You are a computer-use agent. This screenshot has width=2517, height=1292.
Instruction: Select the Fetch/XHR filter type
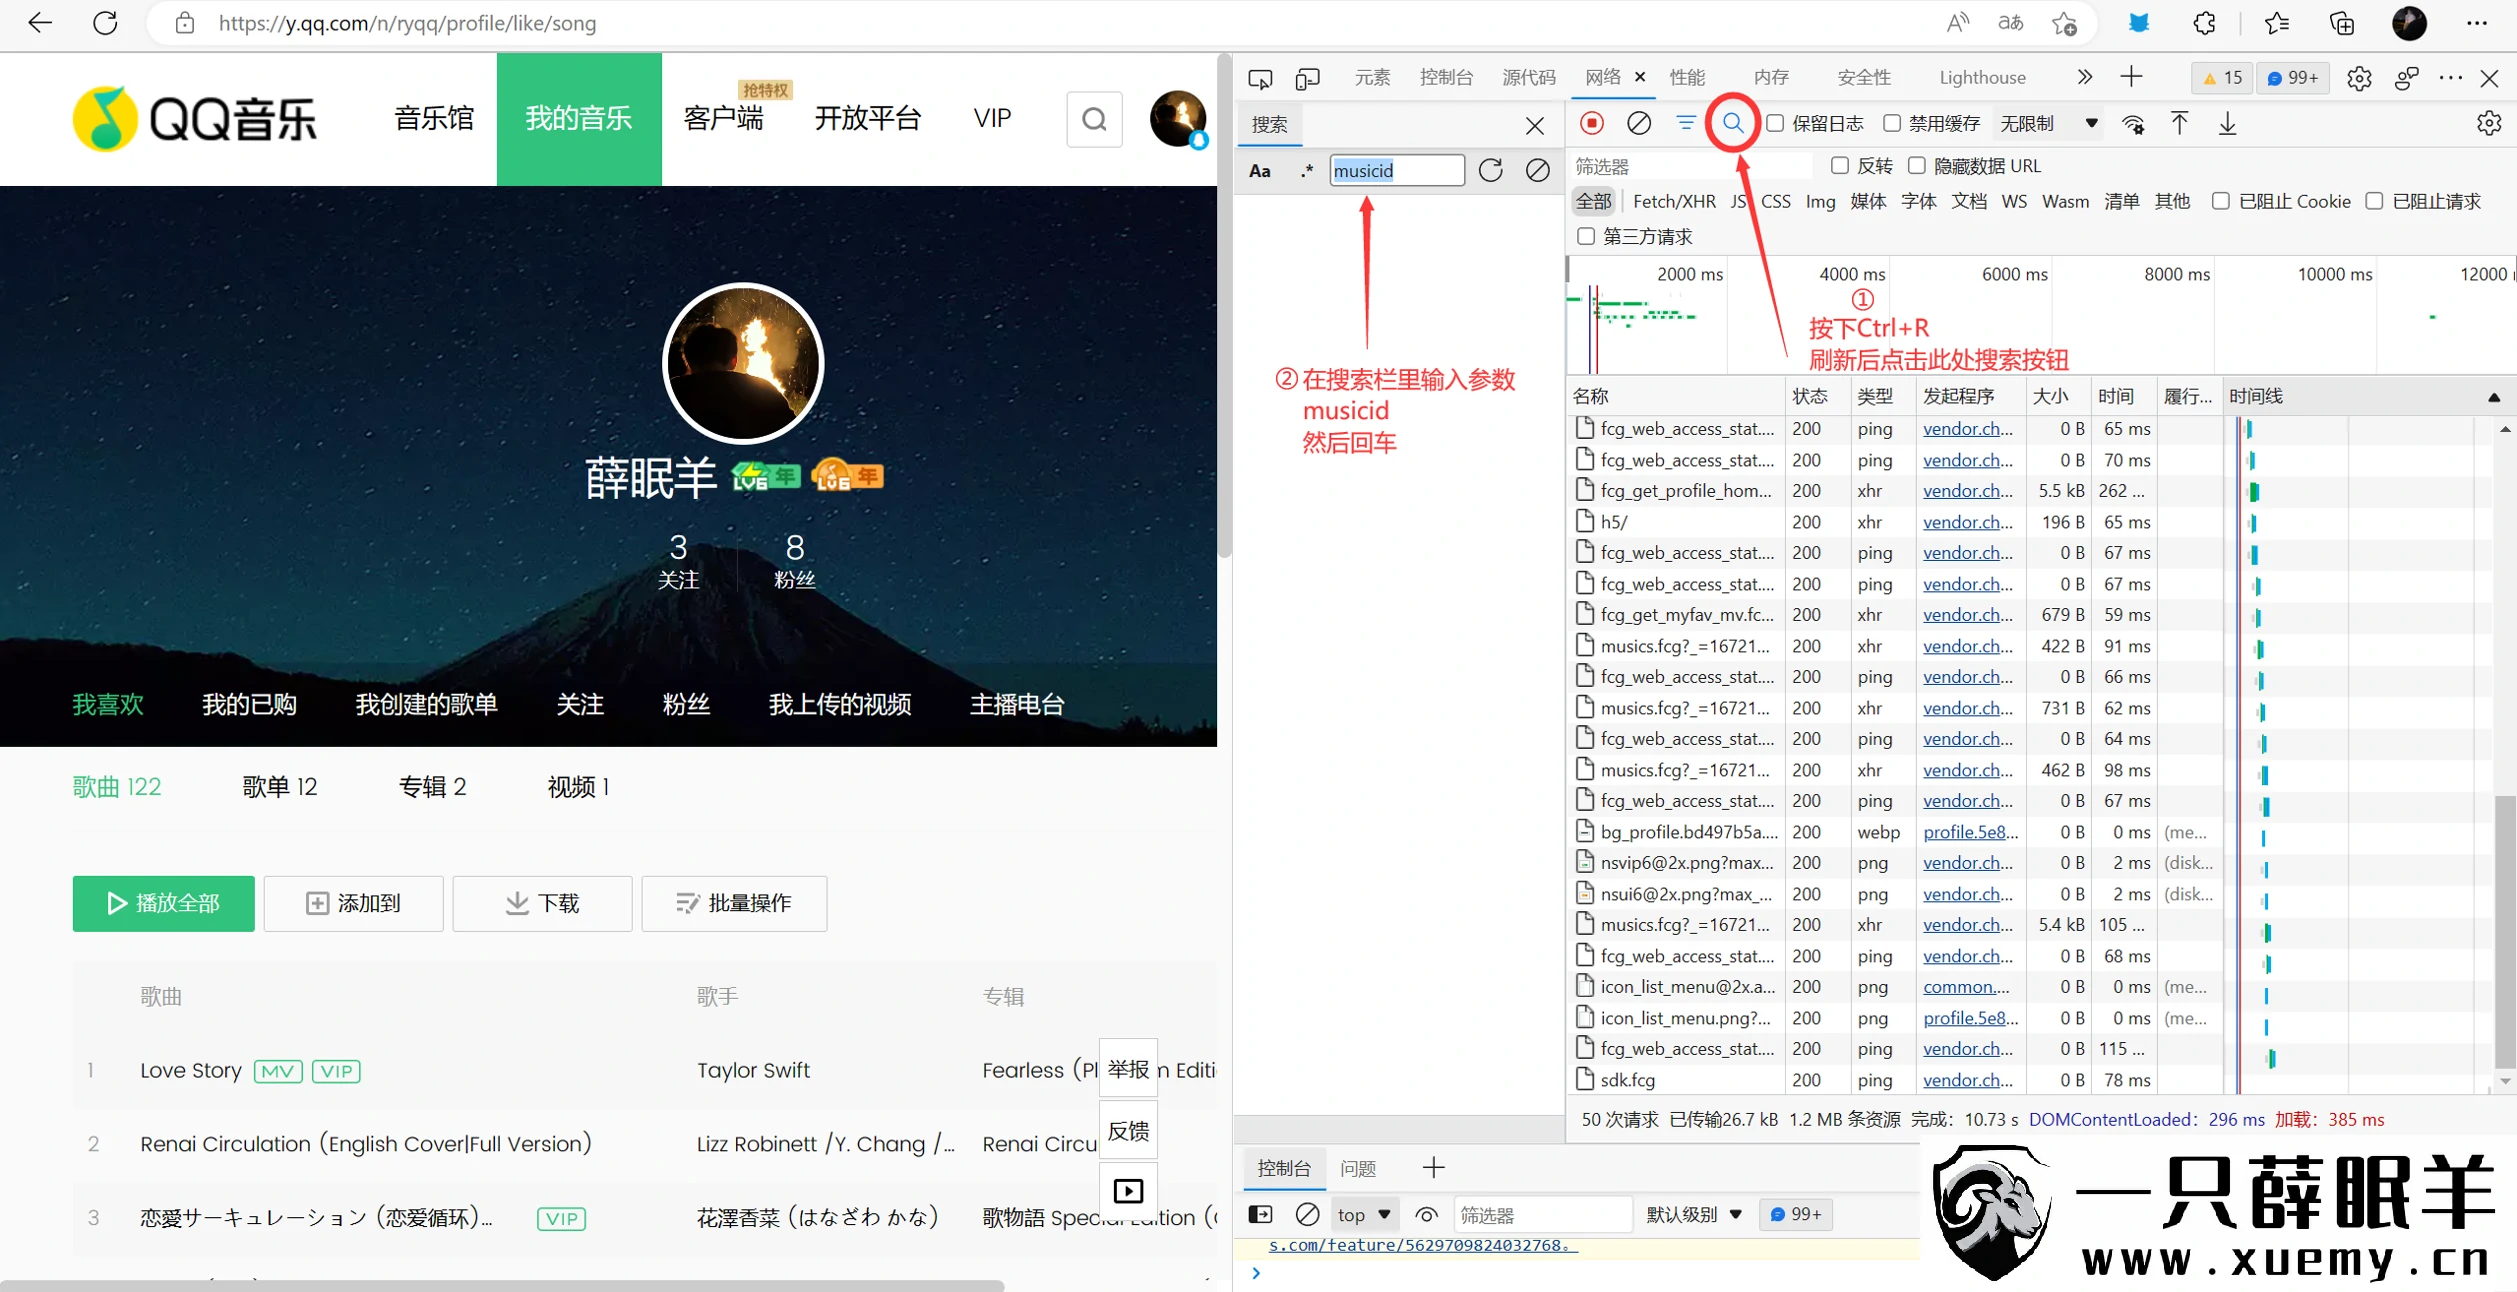(1674, 201)
